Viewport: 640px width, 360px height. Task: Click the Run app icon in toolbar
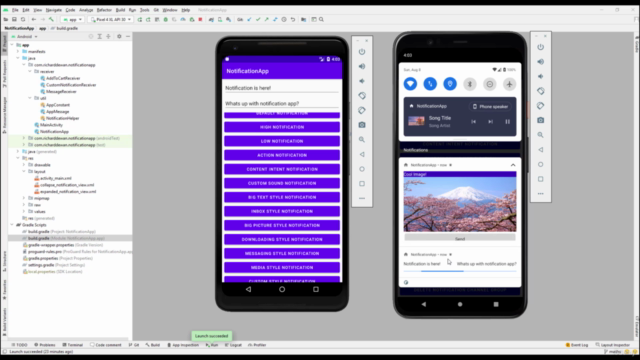(x=140, y=19)
